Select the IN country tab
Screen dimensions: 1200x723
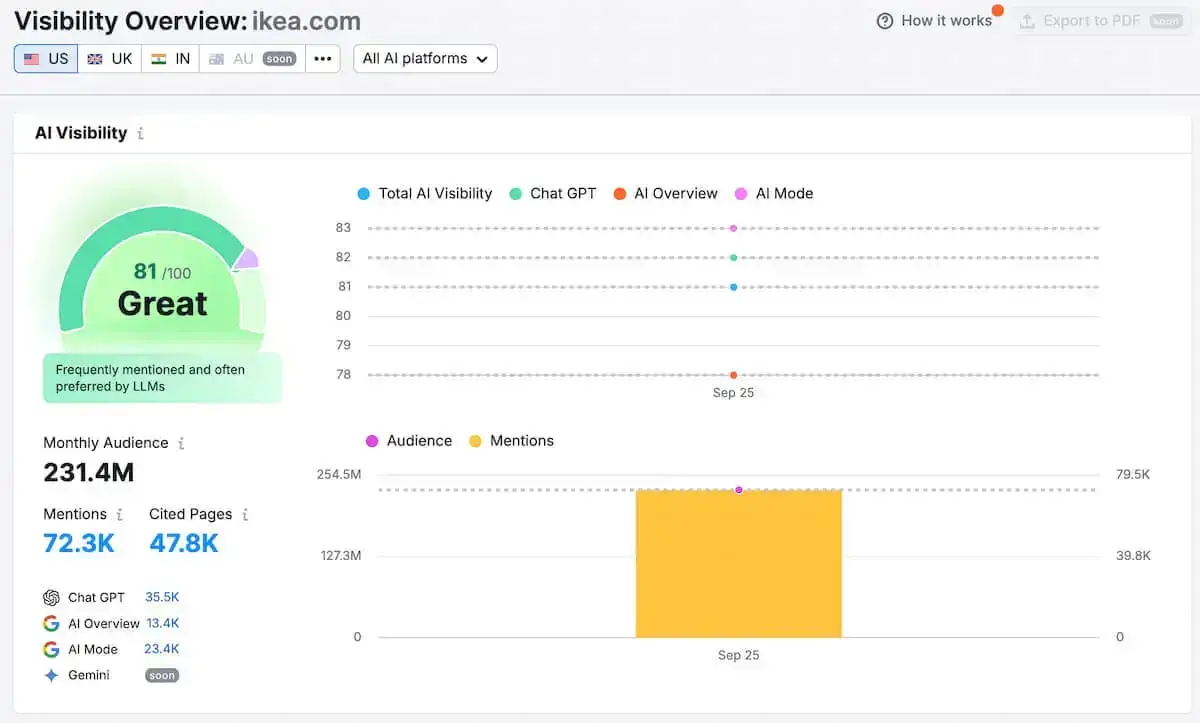coord(170,58)
